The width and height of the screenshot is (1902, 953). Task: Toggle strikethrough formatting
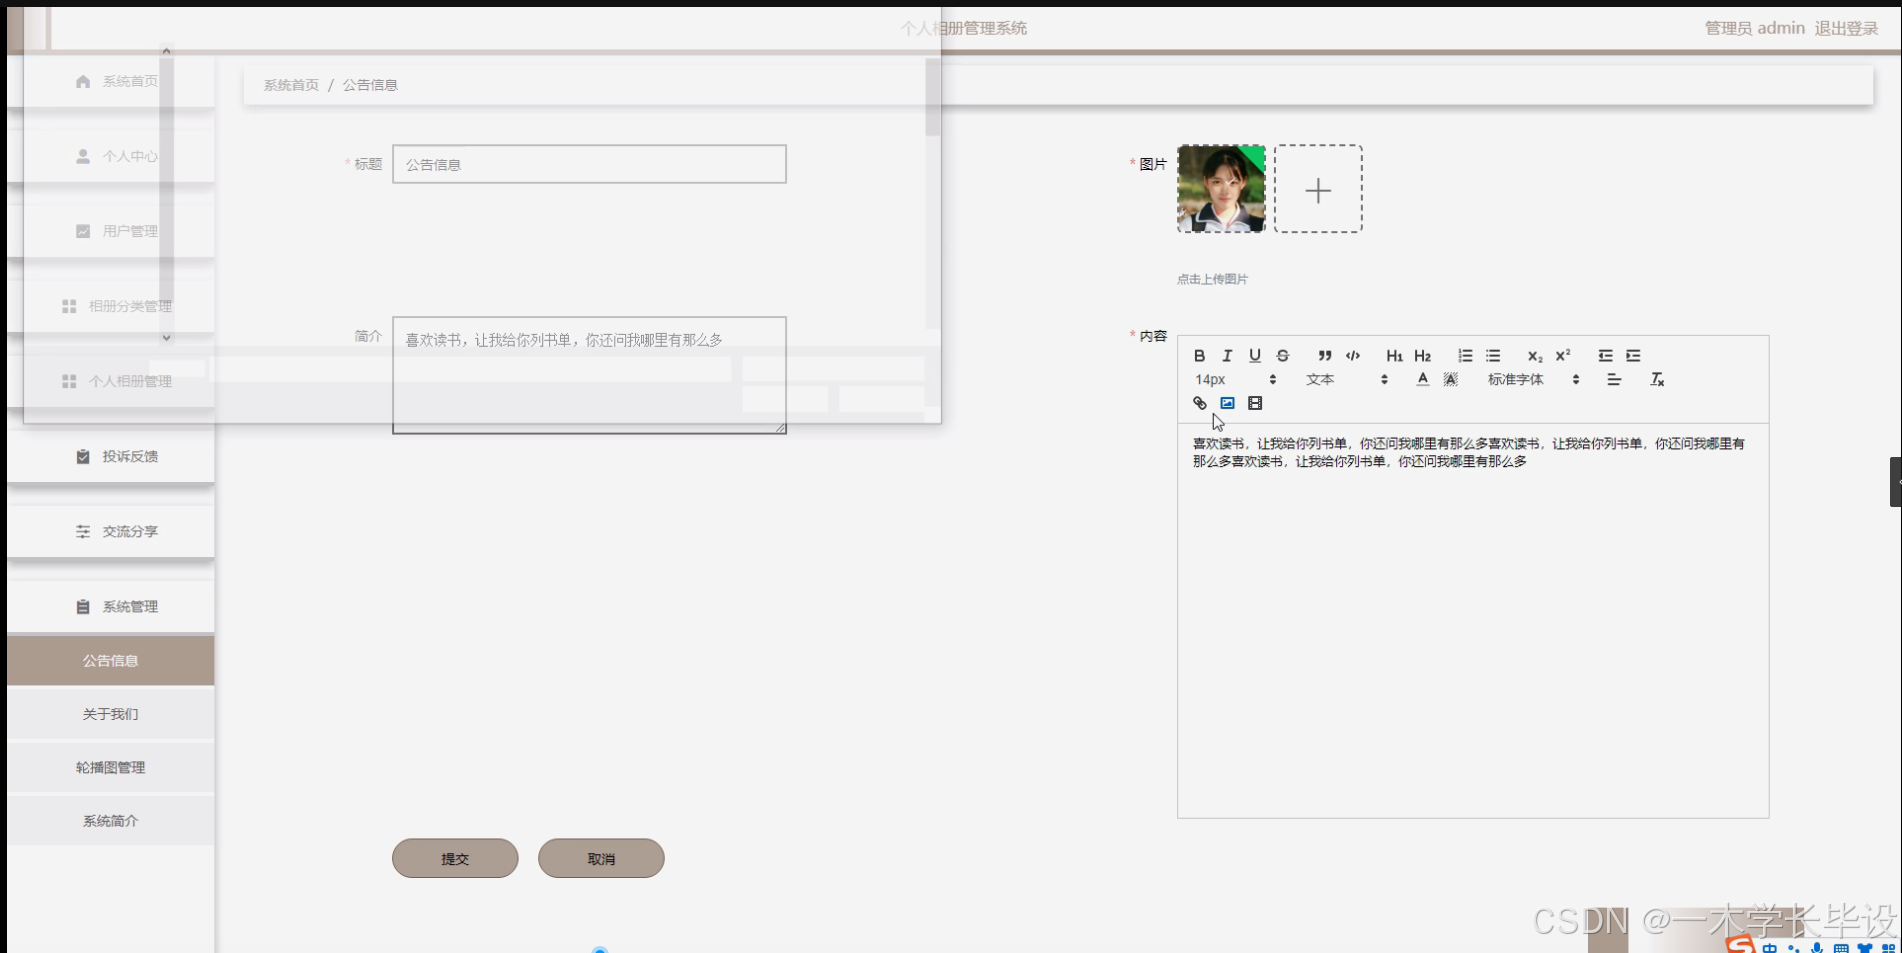pyautogui.click(x=1283, y=356)
